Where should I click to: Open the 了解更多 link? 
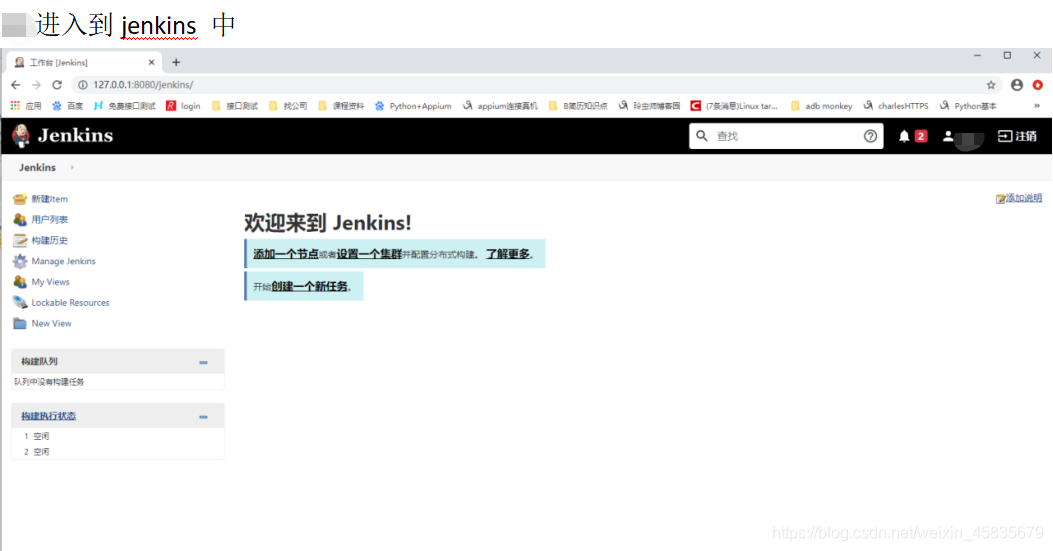[x=508, y=254]
